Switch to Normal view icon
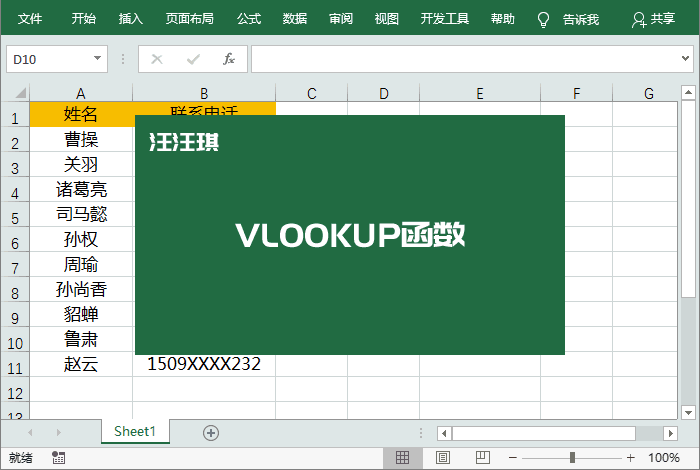Viewport: 700px width, 470px height. pyautogui.click(x=402, y=458)
